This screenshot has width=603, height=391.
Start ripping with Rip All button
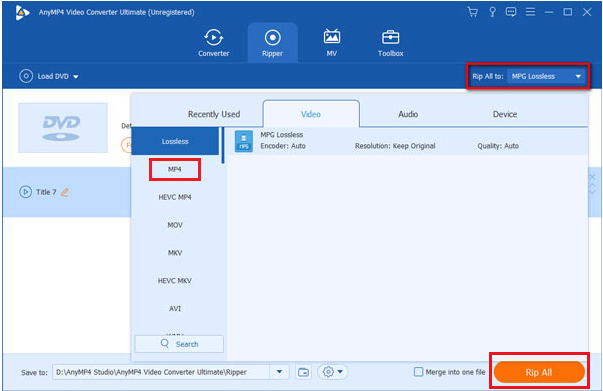point(539,372)
